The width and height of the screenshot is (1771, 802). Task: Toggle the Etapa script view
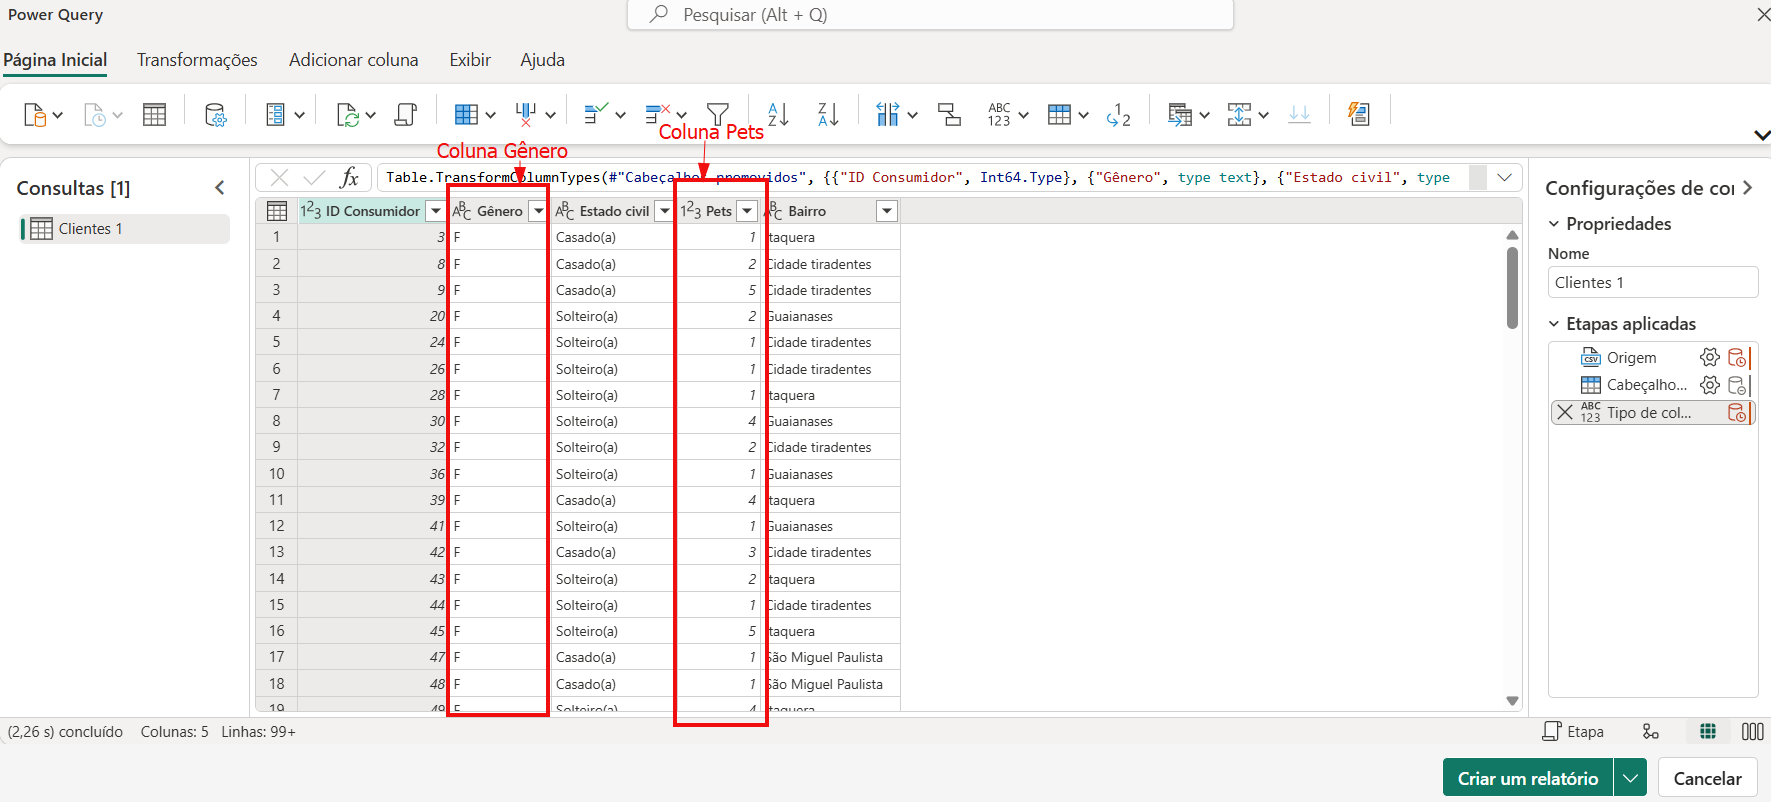pyautogui.click(x=1573, y=732)
